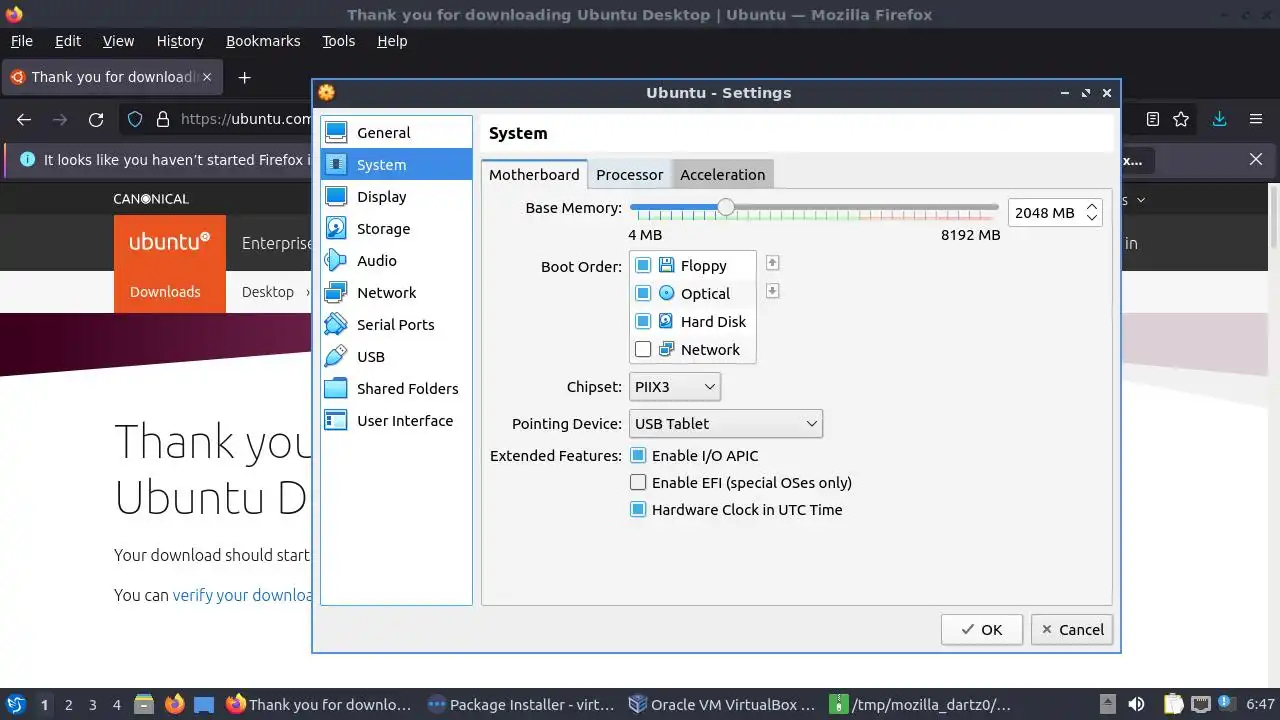
Task: Open Display settings monitor icon
Action: pos(336,196)
